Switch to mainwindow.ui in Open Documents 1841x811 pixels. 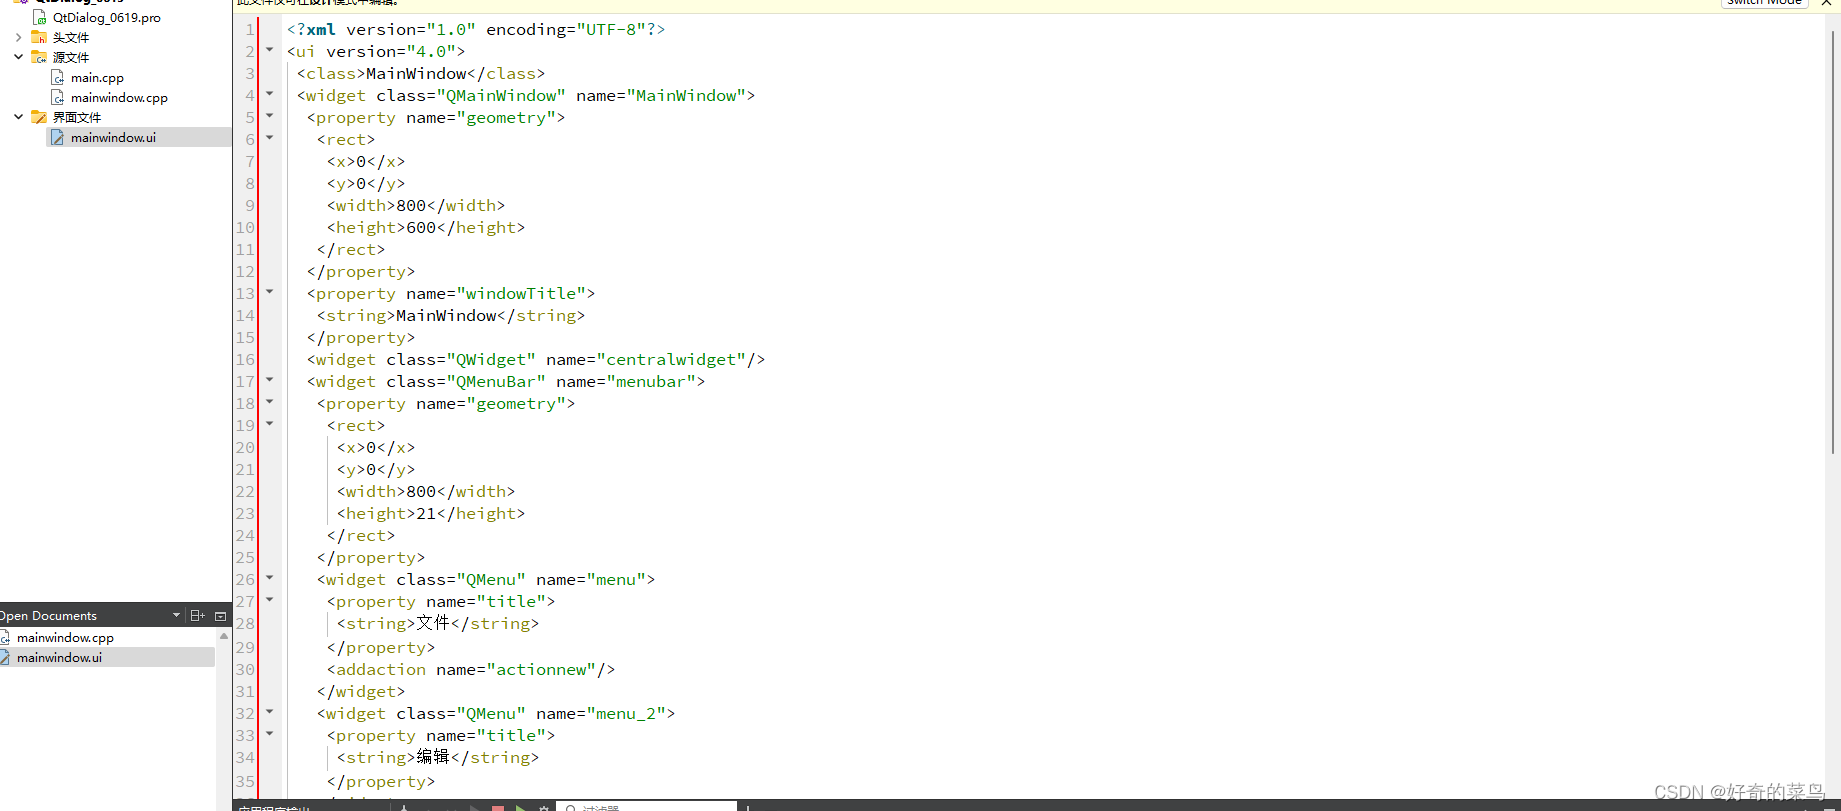click(59, 657)
